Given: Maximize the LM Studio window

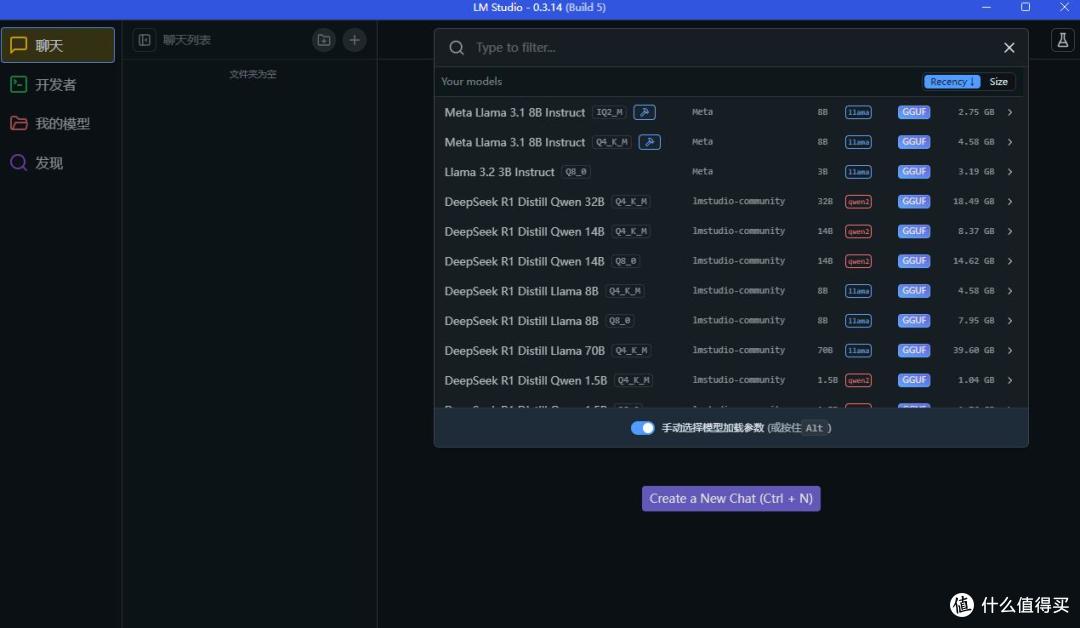Looking at the screenshot, I should [x=1025, y=7].
